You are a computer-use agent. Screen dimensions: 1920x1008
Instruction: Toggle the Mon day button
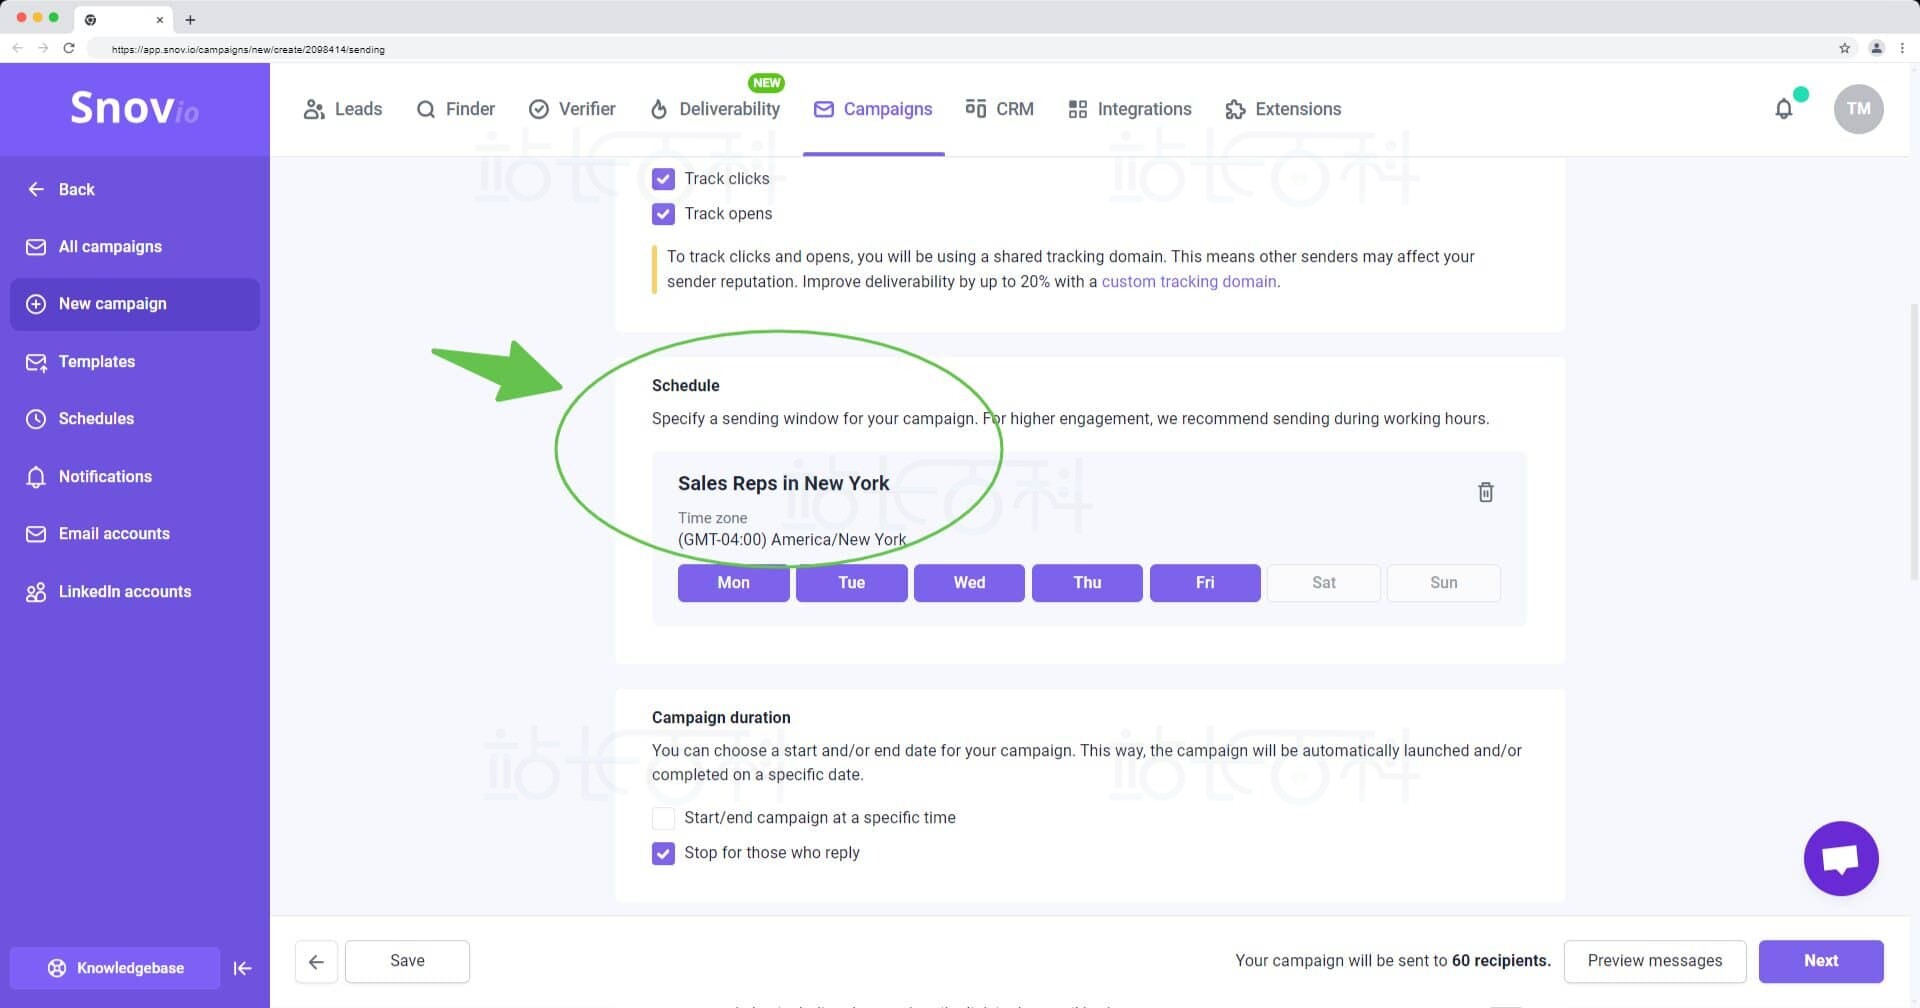tap(734, 583)
